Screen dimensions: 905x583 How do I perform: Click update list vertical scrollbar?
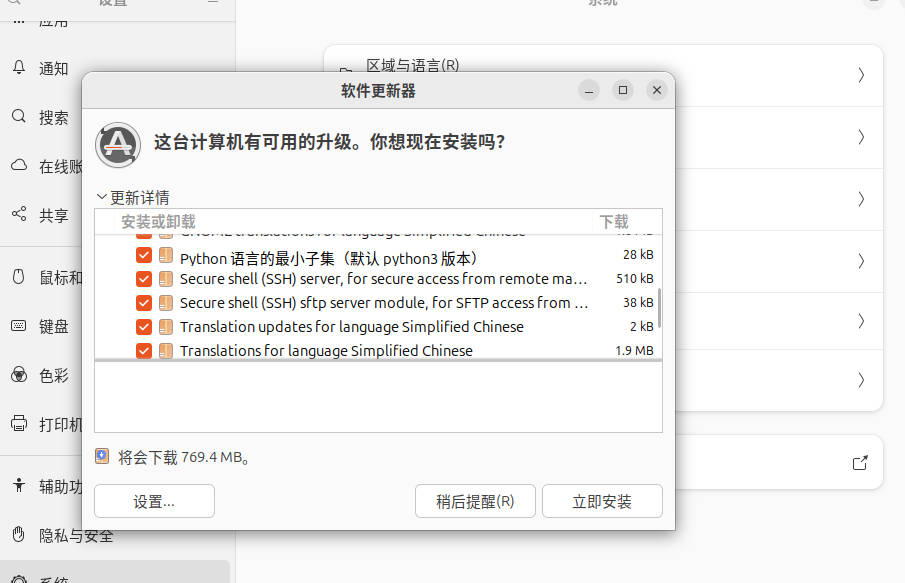(x=659, y=308)
